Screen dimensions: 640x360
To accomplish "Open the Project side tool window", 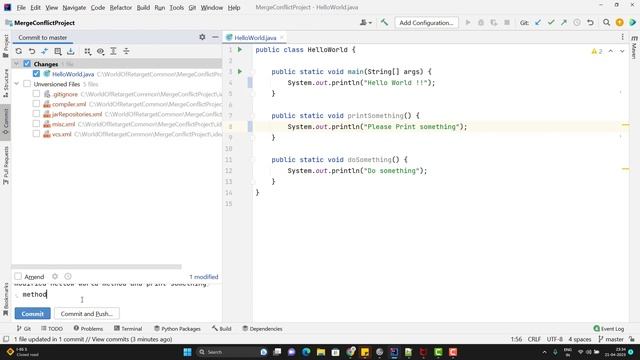I will [x=6, y=46].
